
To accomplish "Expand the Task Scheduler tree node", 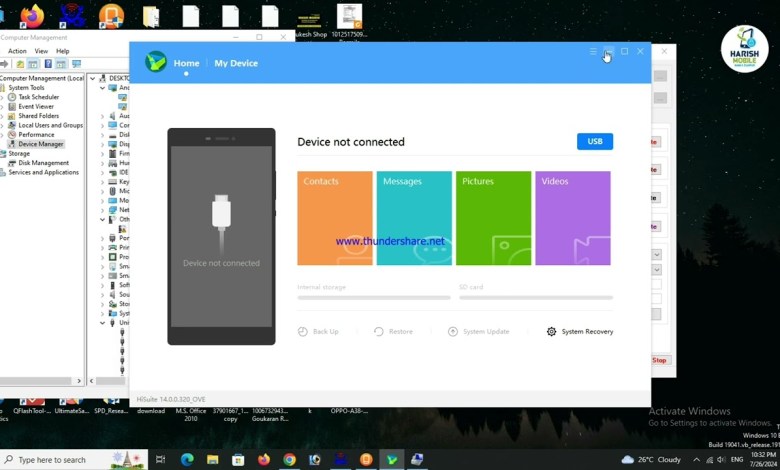I will point(3,97).
